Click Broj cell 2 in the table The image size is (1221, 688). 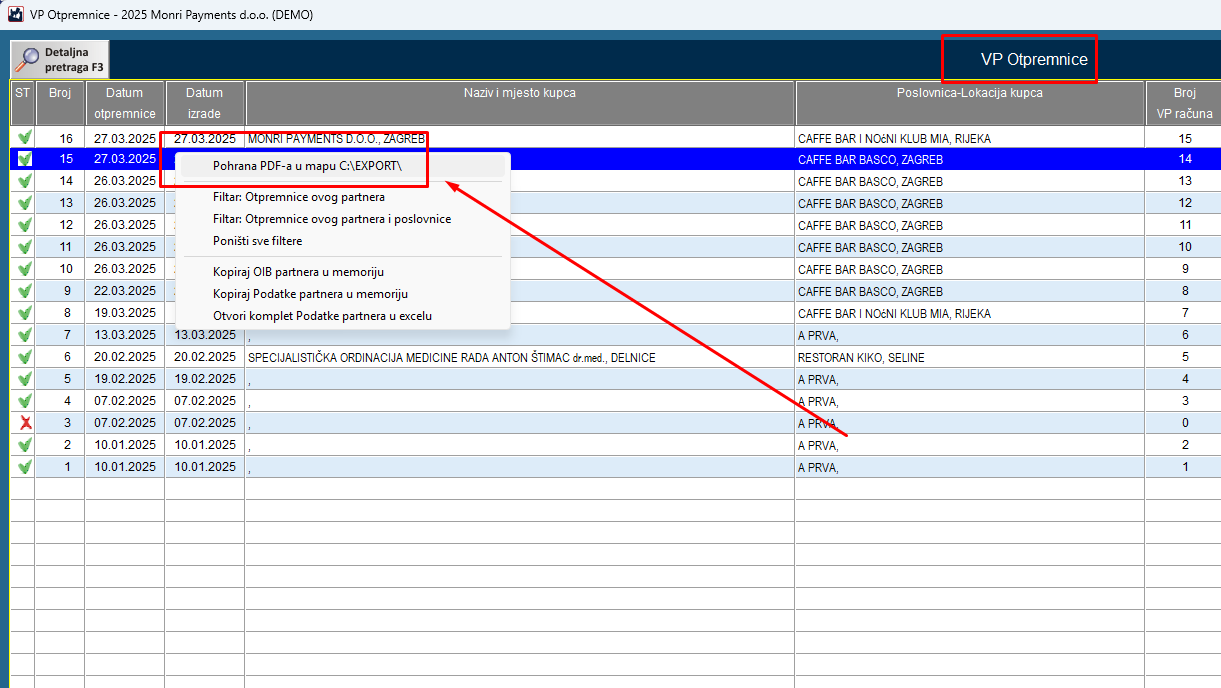[60, 445]
